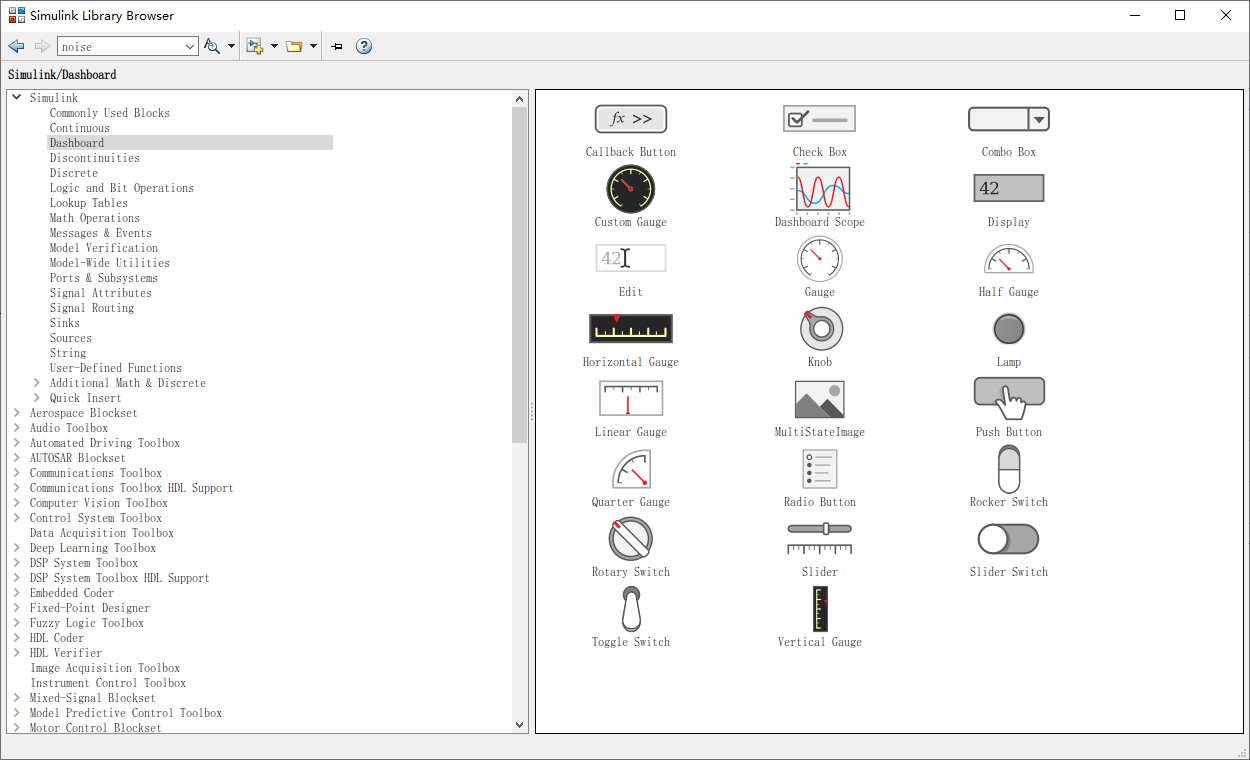Expand the Aerospace Blockset node
The image size is (1250, 760).
coord(15,412)
